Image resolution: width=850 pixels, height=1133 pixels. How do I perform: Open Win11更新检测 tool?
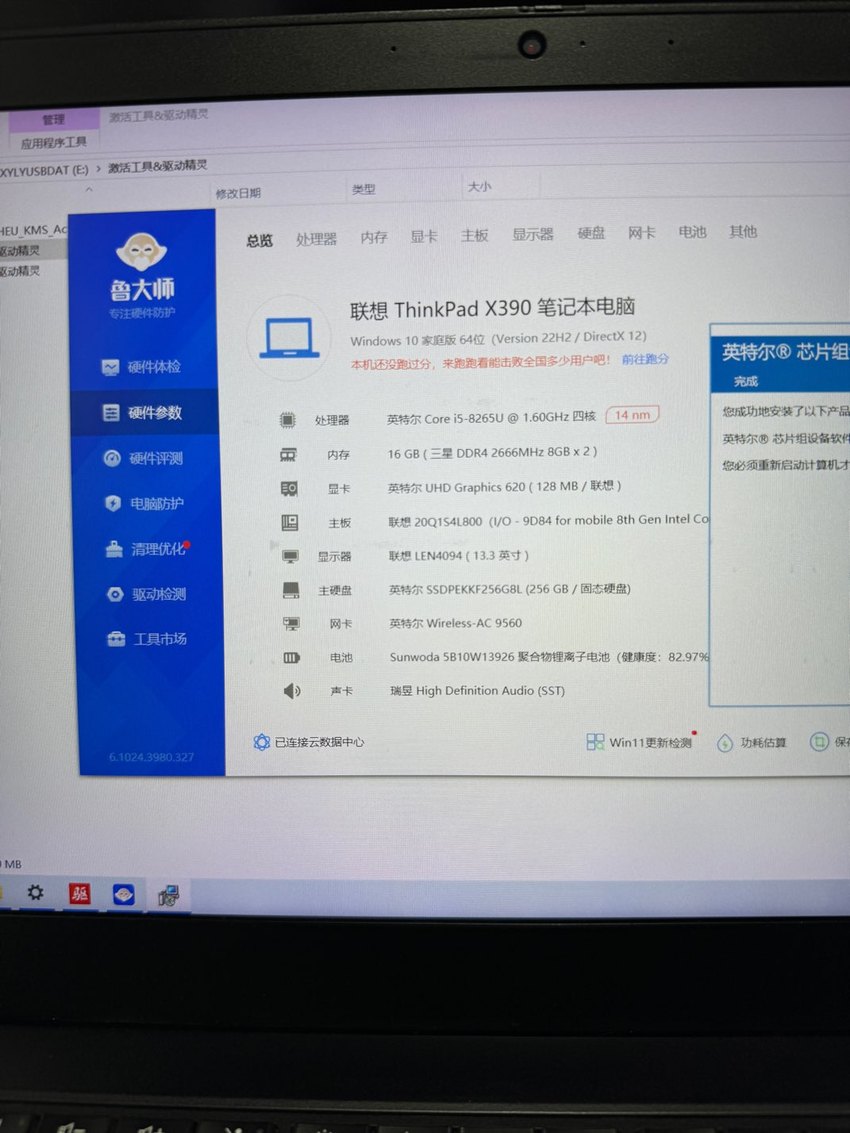(x=640, y=742)
